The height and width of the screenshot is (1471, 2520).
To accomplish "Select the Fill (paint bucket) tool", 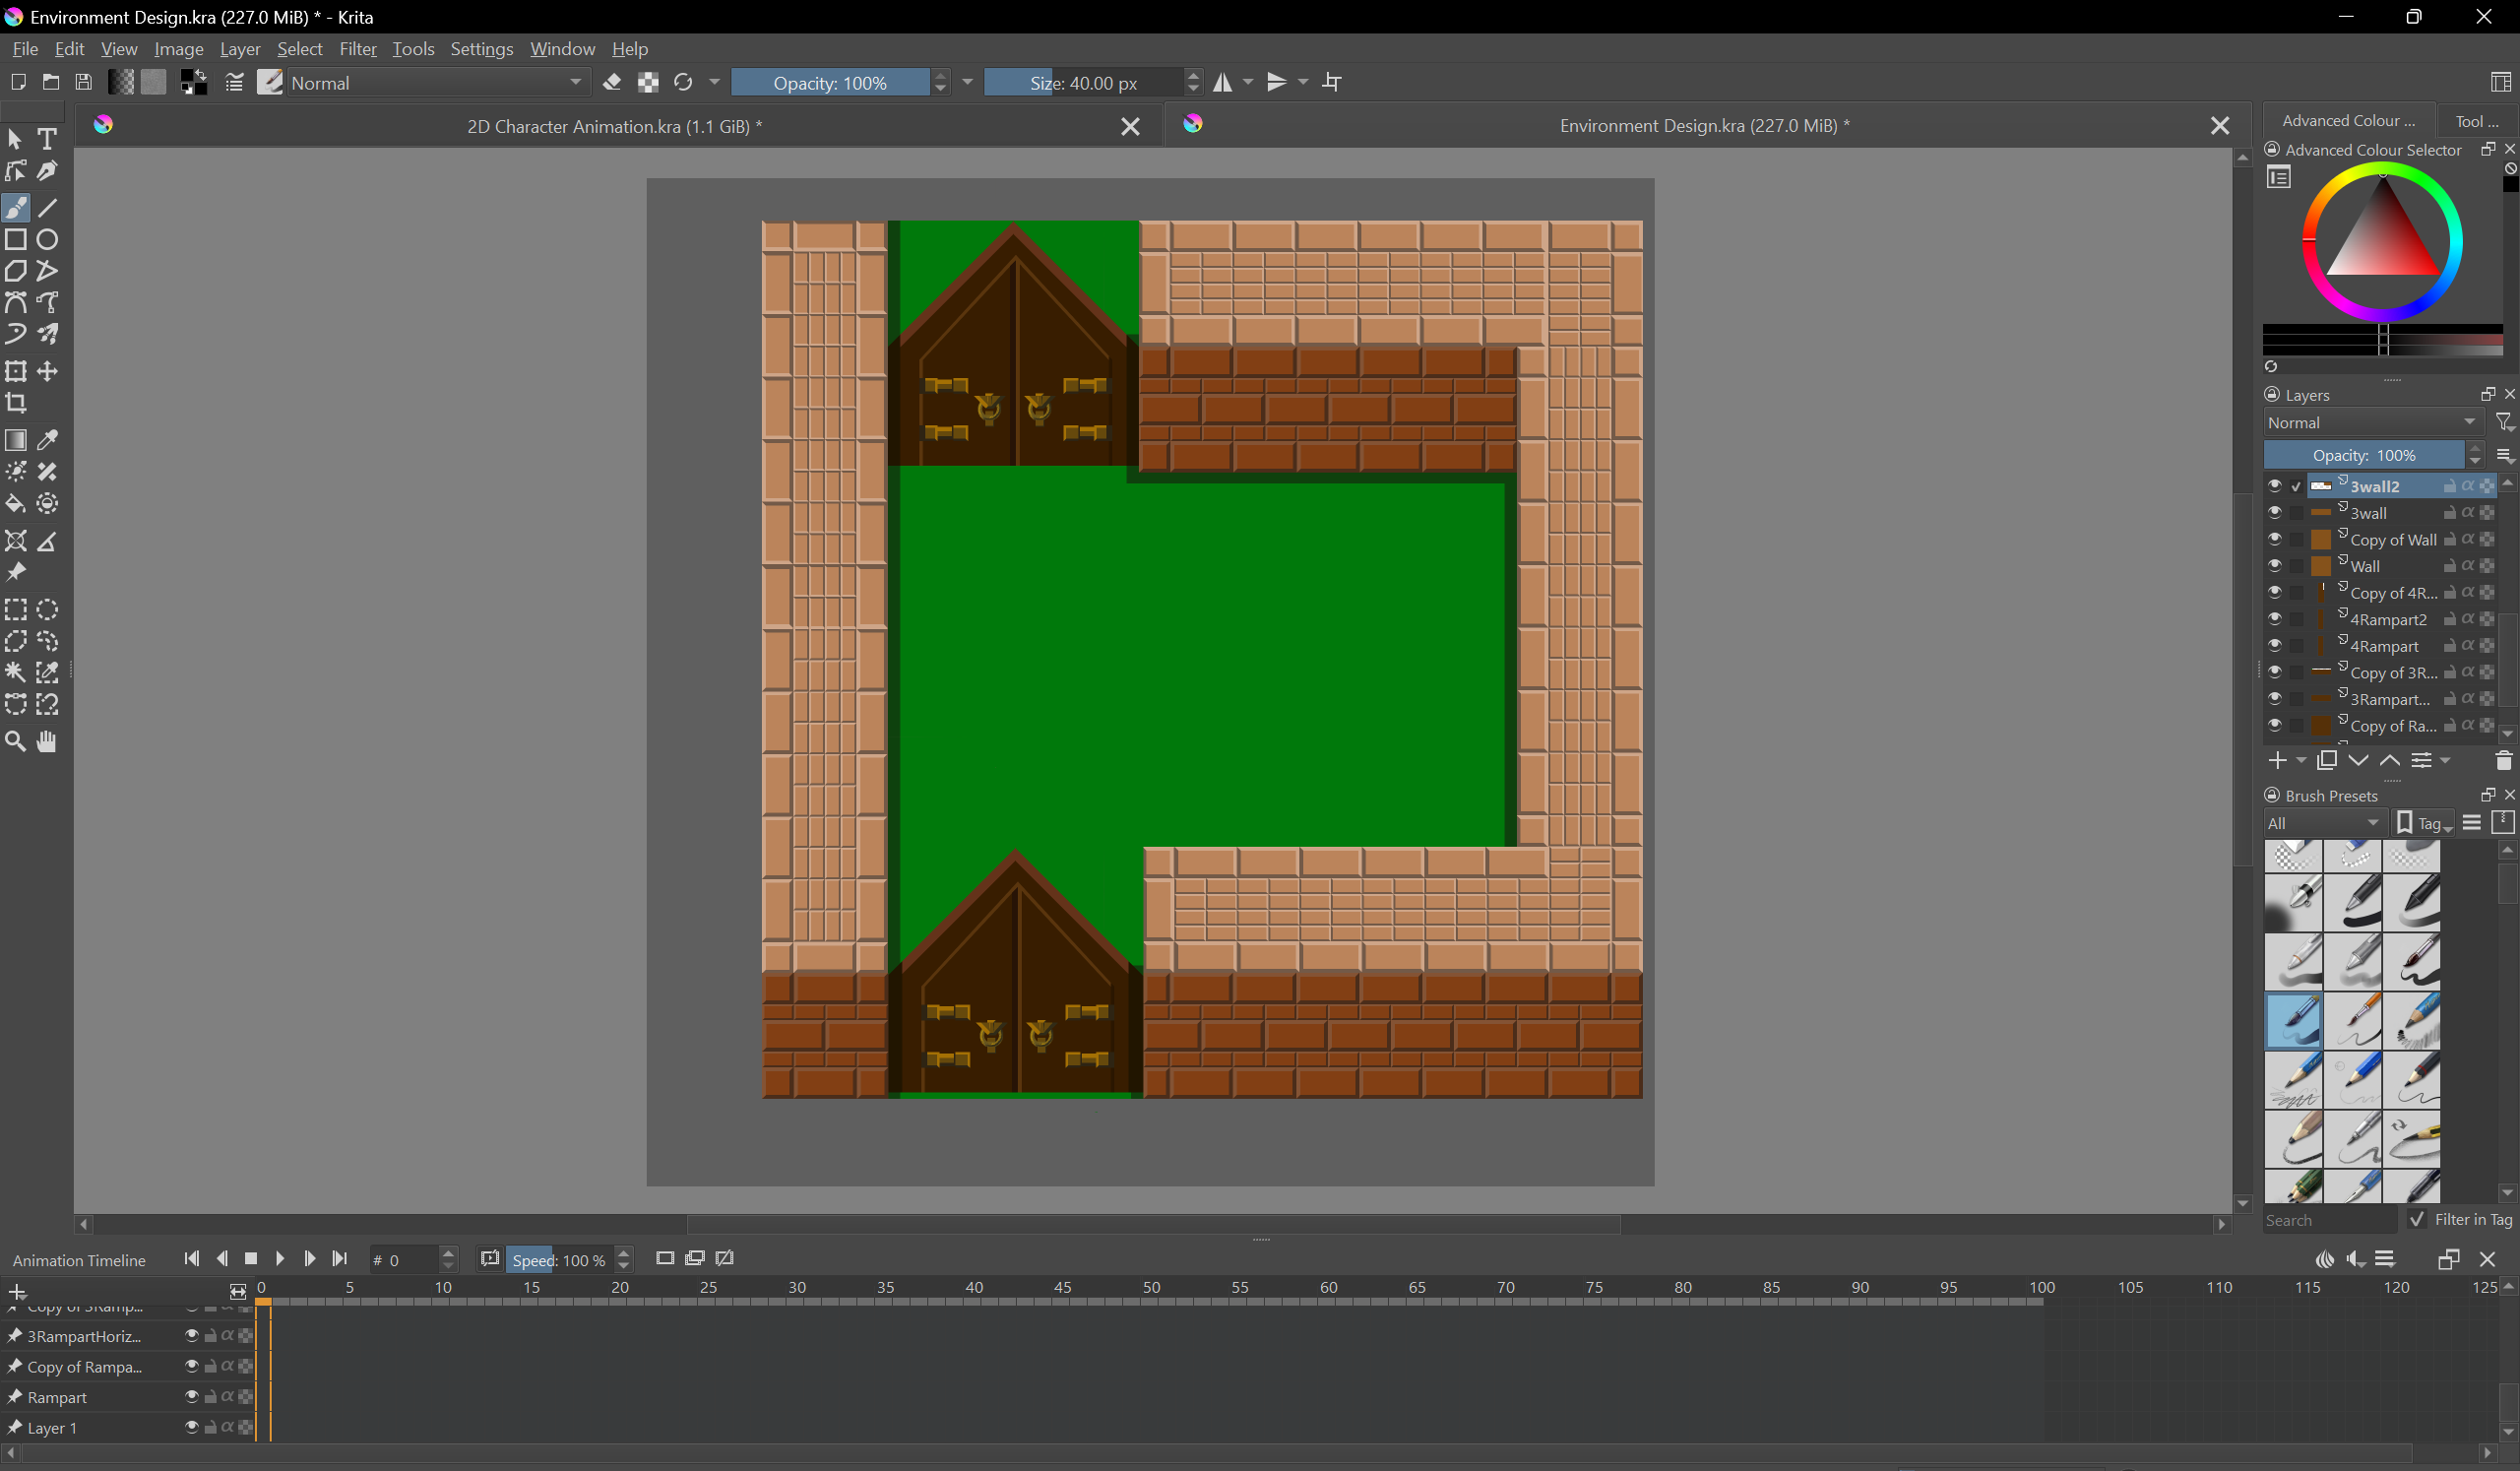I will (16, 504).
